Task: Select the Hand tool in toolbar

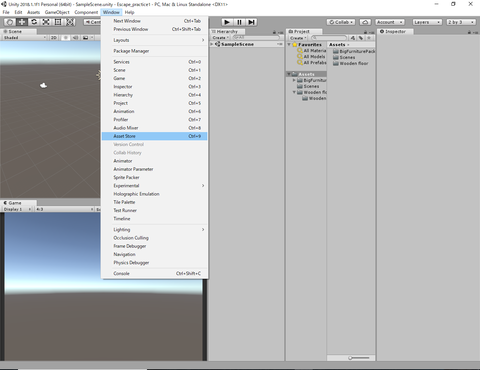Action: click(10, 22)
